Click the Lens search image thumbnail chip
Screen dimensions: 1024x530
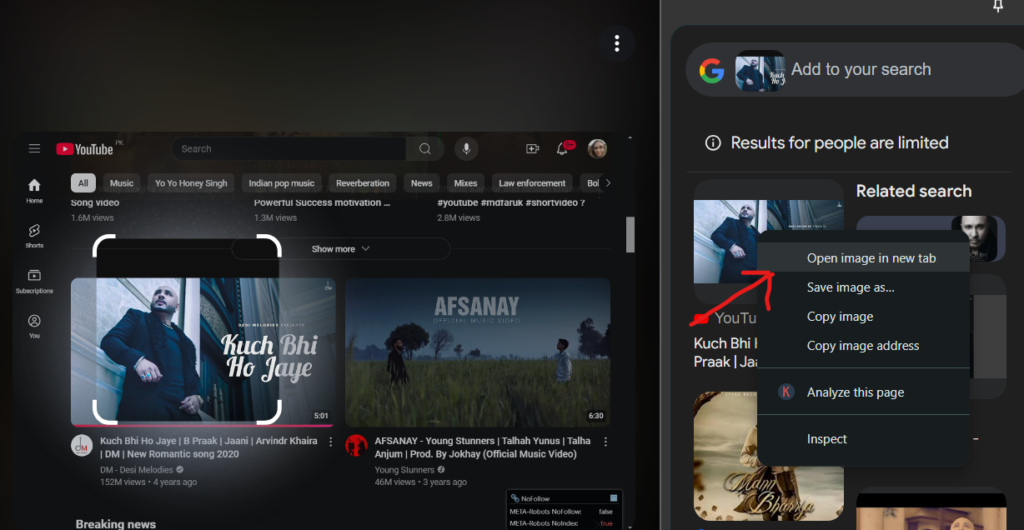[760, 70]
